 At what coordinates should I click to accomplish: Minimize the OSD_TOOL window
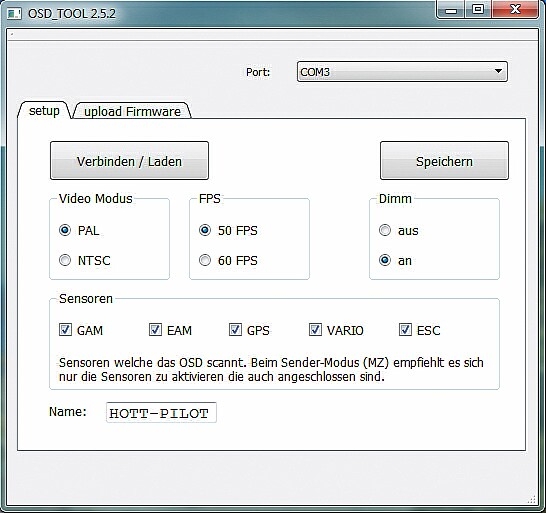(451, 10)
